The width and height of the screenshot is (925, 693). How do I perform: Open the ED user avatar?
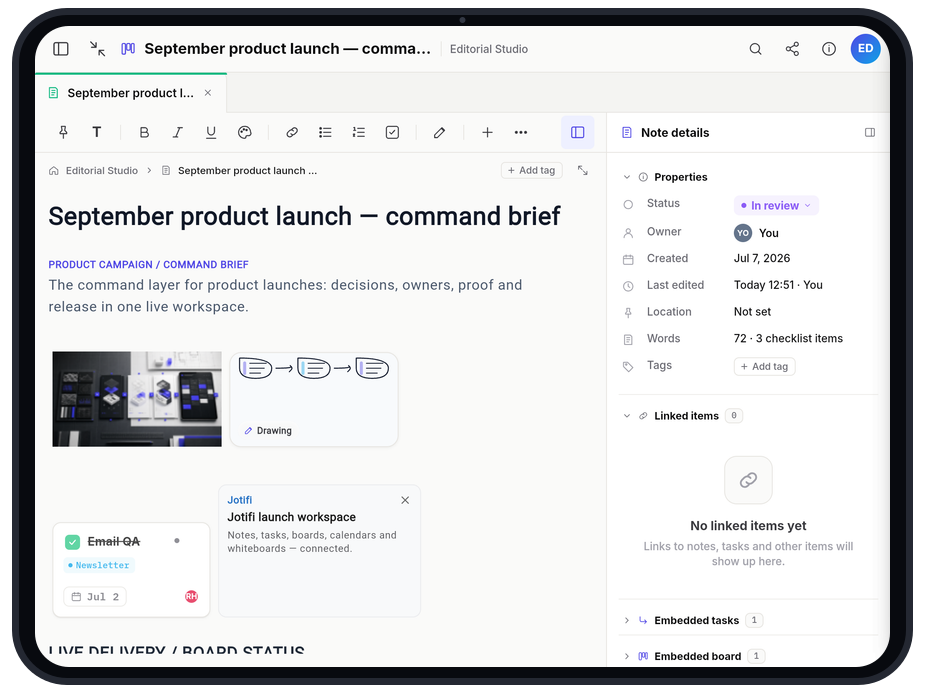pos(865,48)
